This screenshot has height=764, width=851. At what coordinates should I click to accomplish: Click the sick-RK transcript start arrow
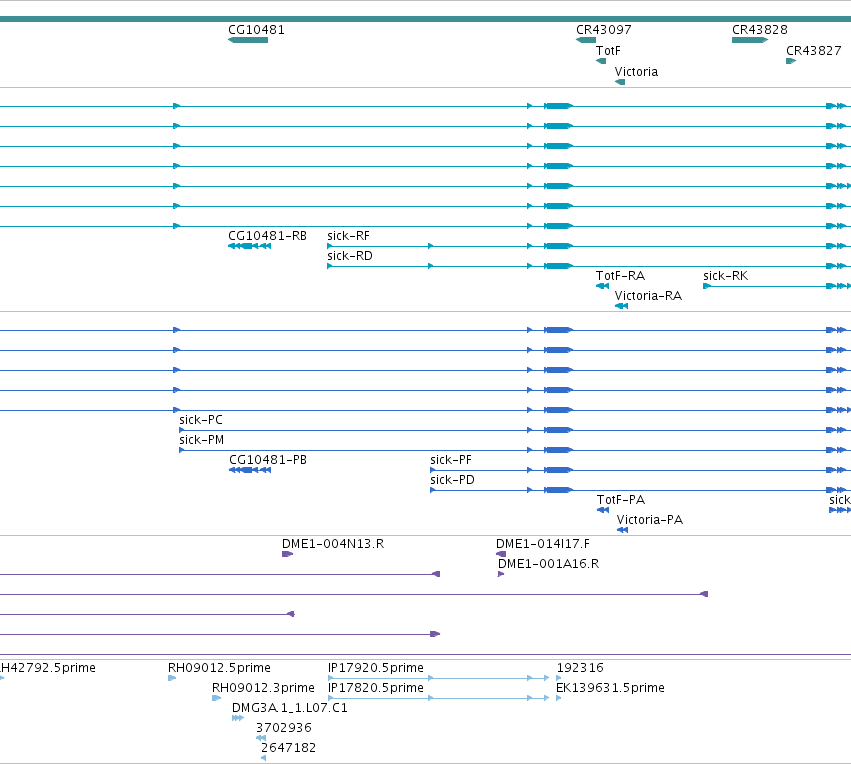click(x=707, y=286)
